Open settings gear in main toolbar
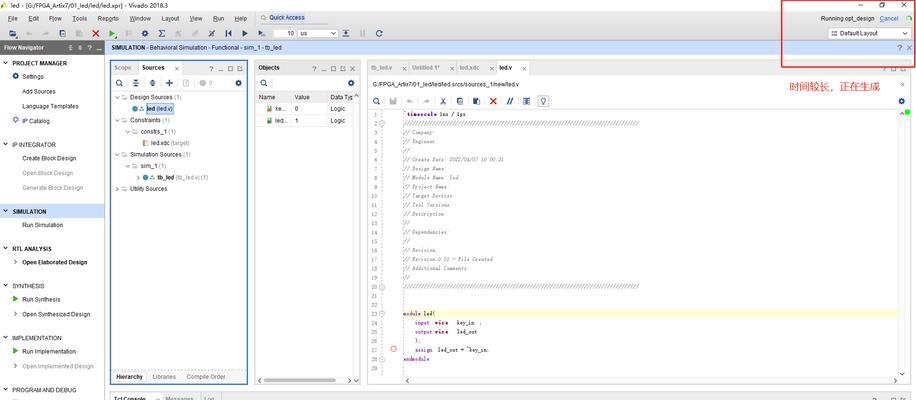 click(145, 34)
